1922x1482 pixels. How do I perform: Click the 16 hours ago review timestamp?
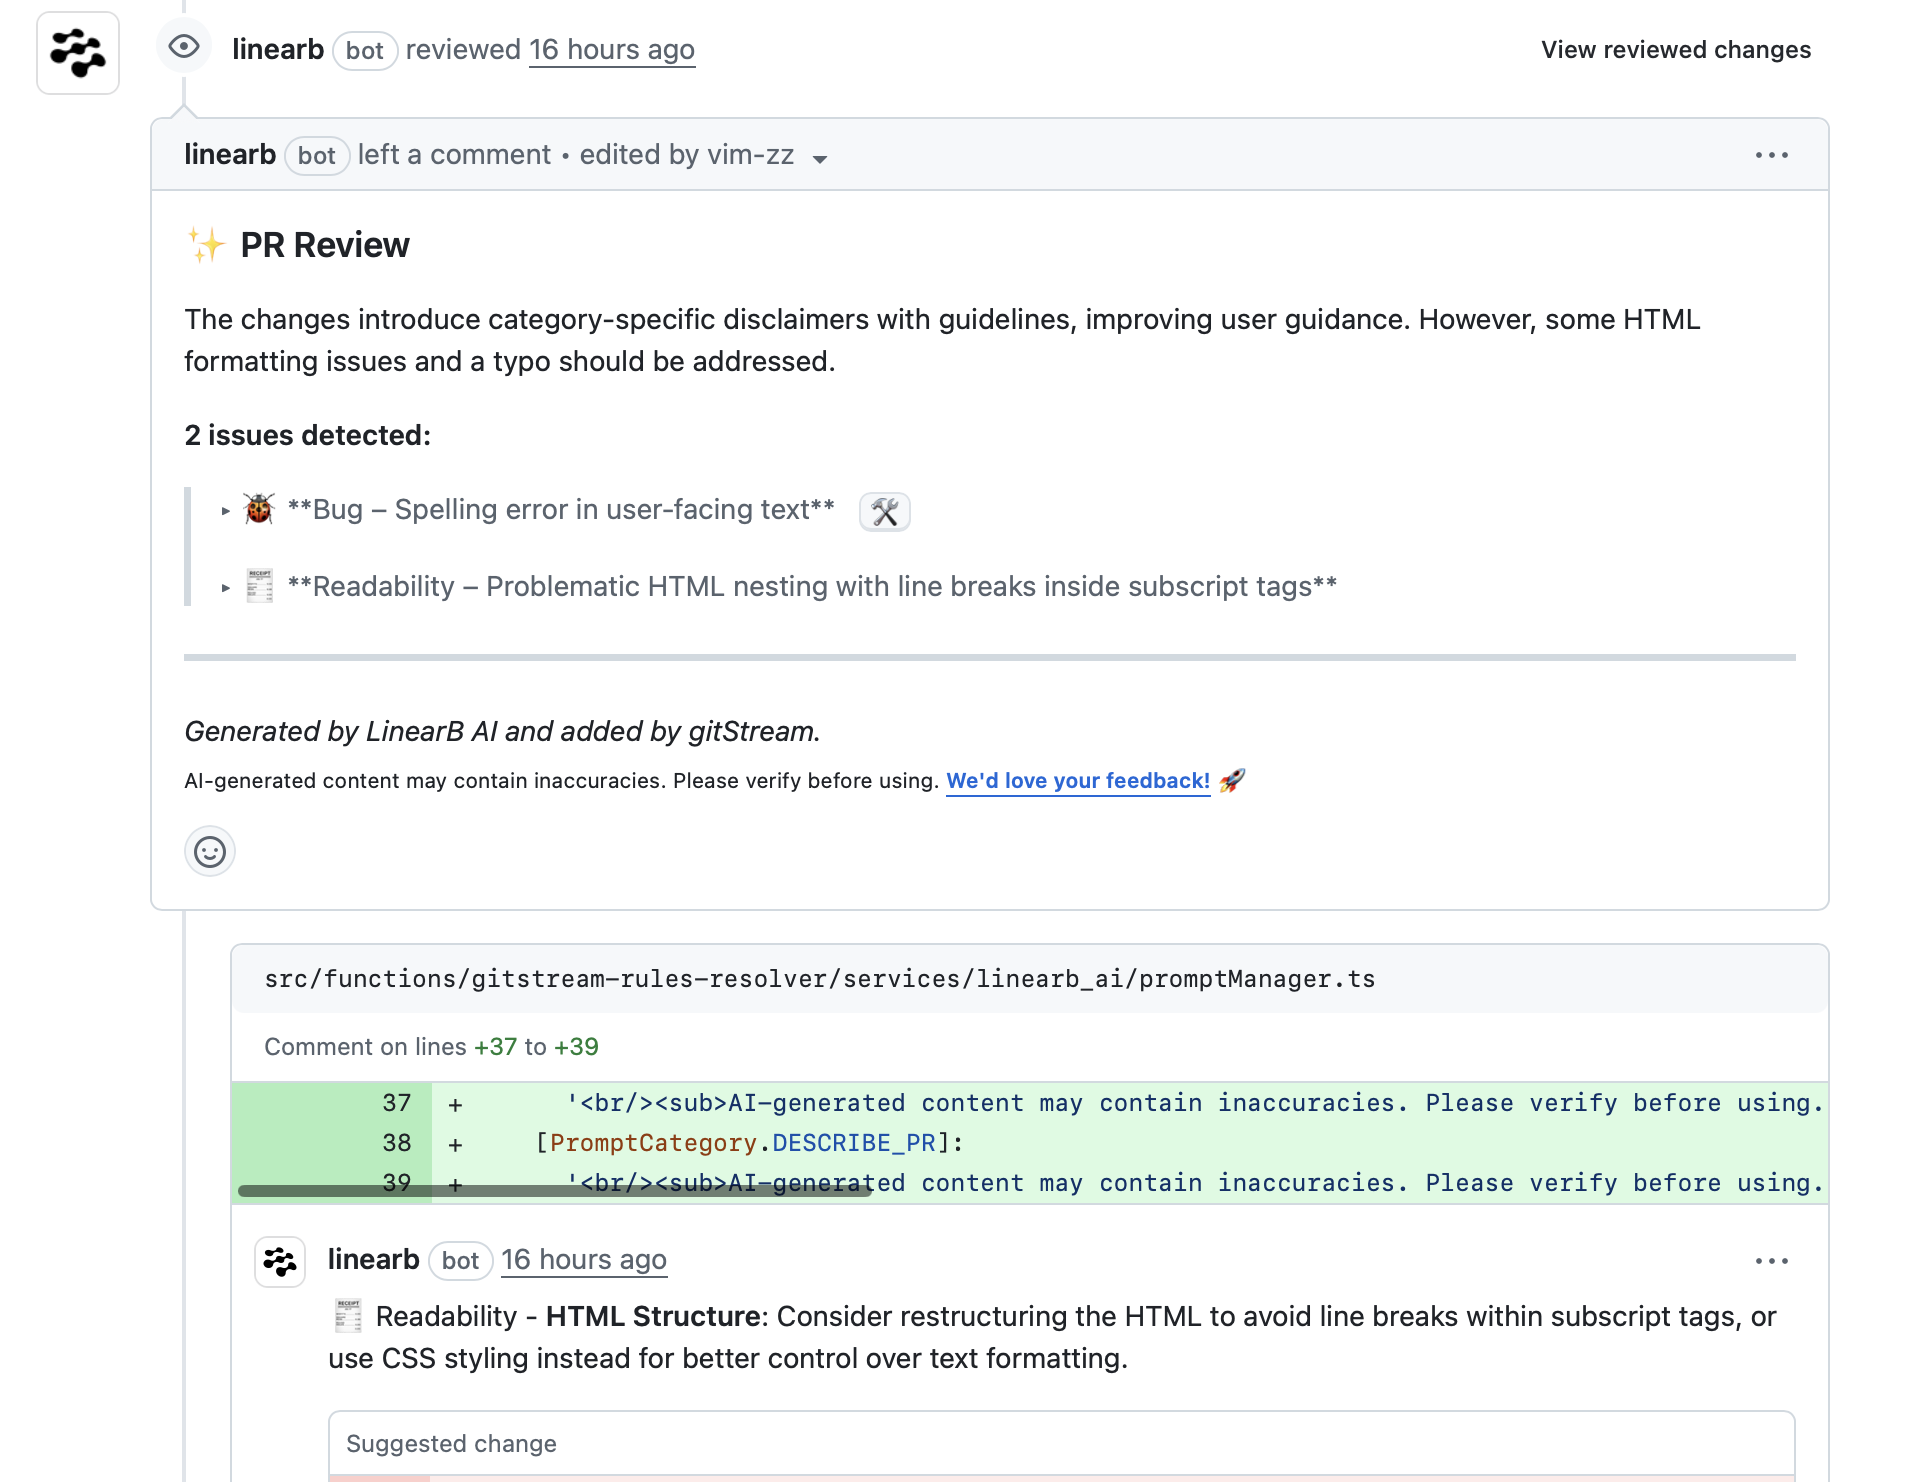611,50
